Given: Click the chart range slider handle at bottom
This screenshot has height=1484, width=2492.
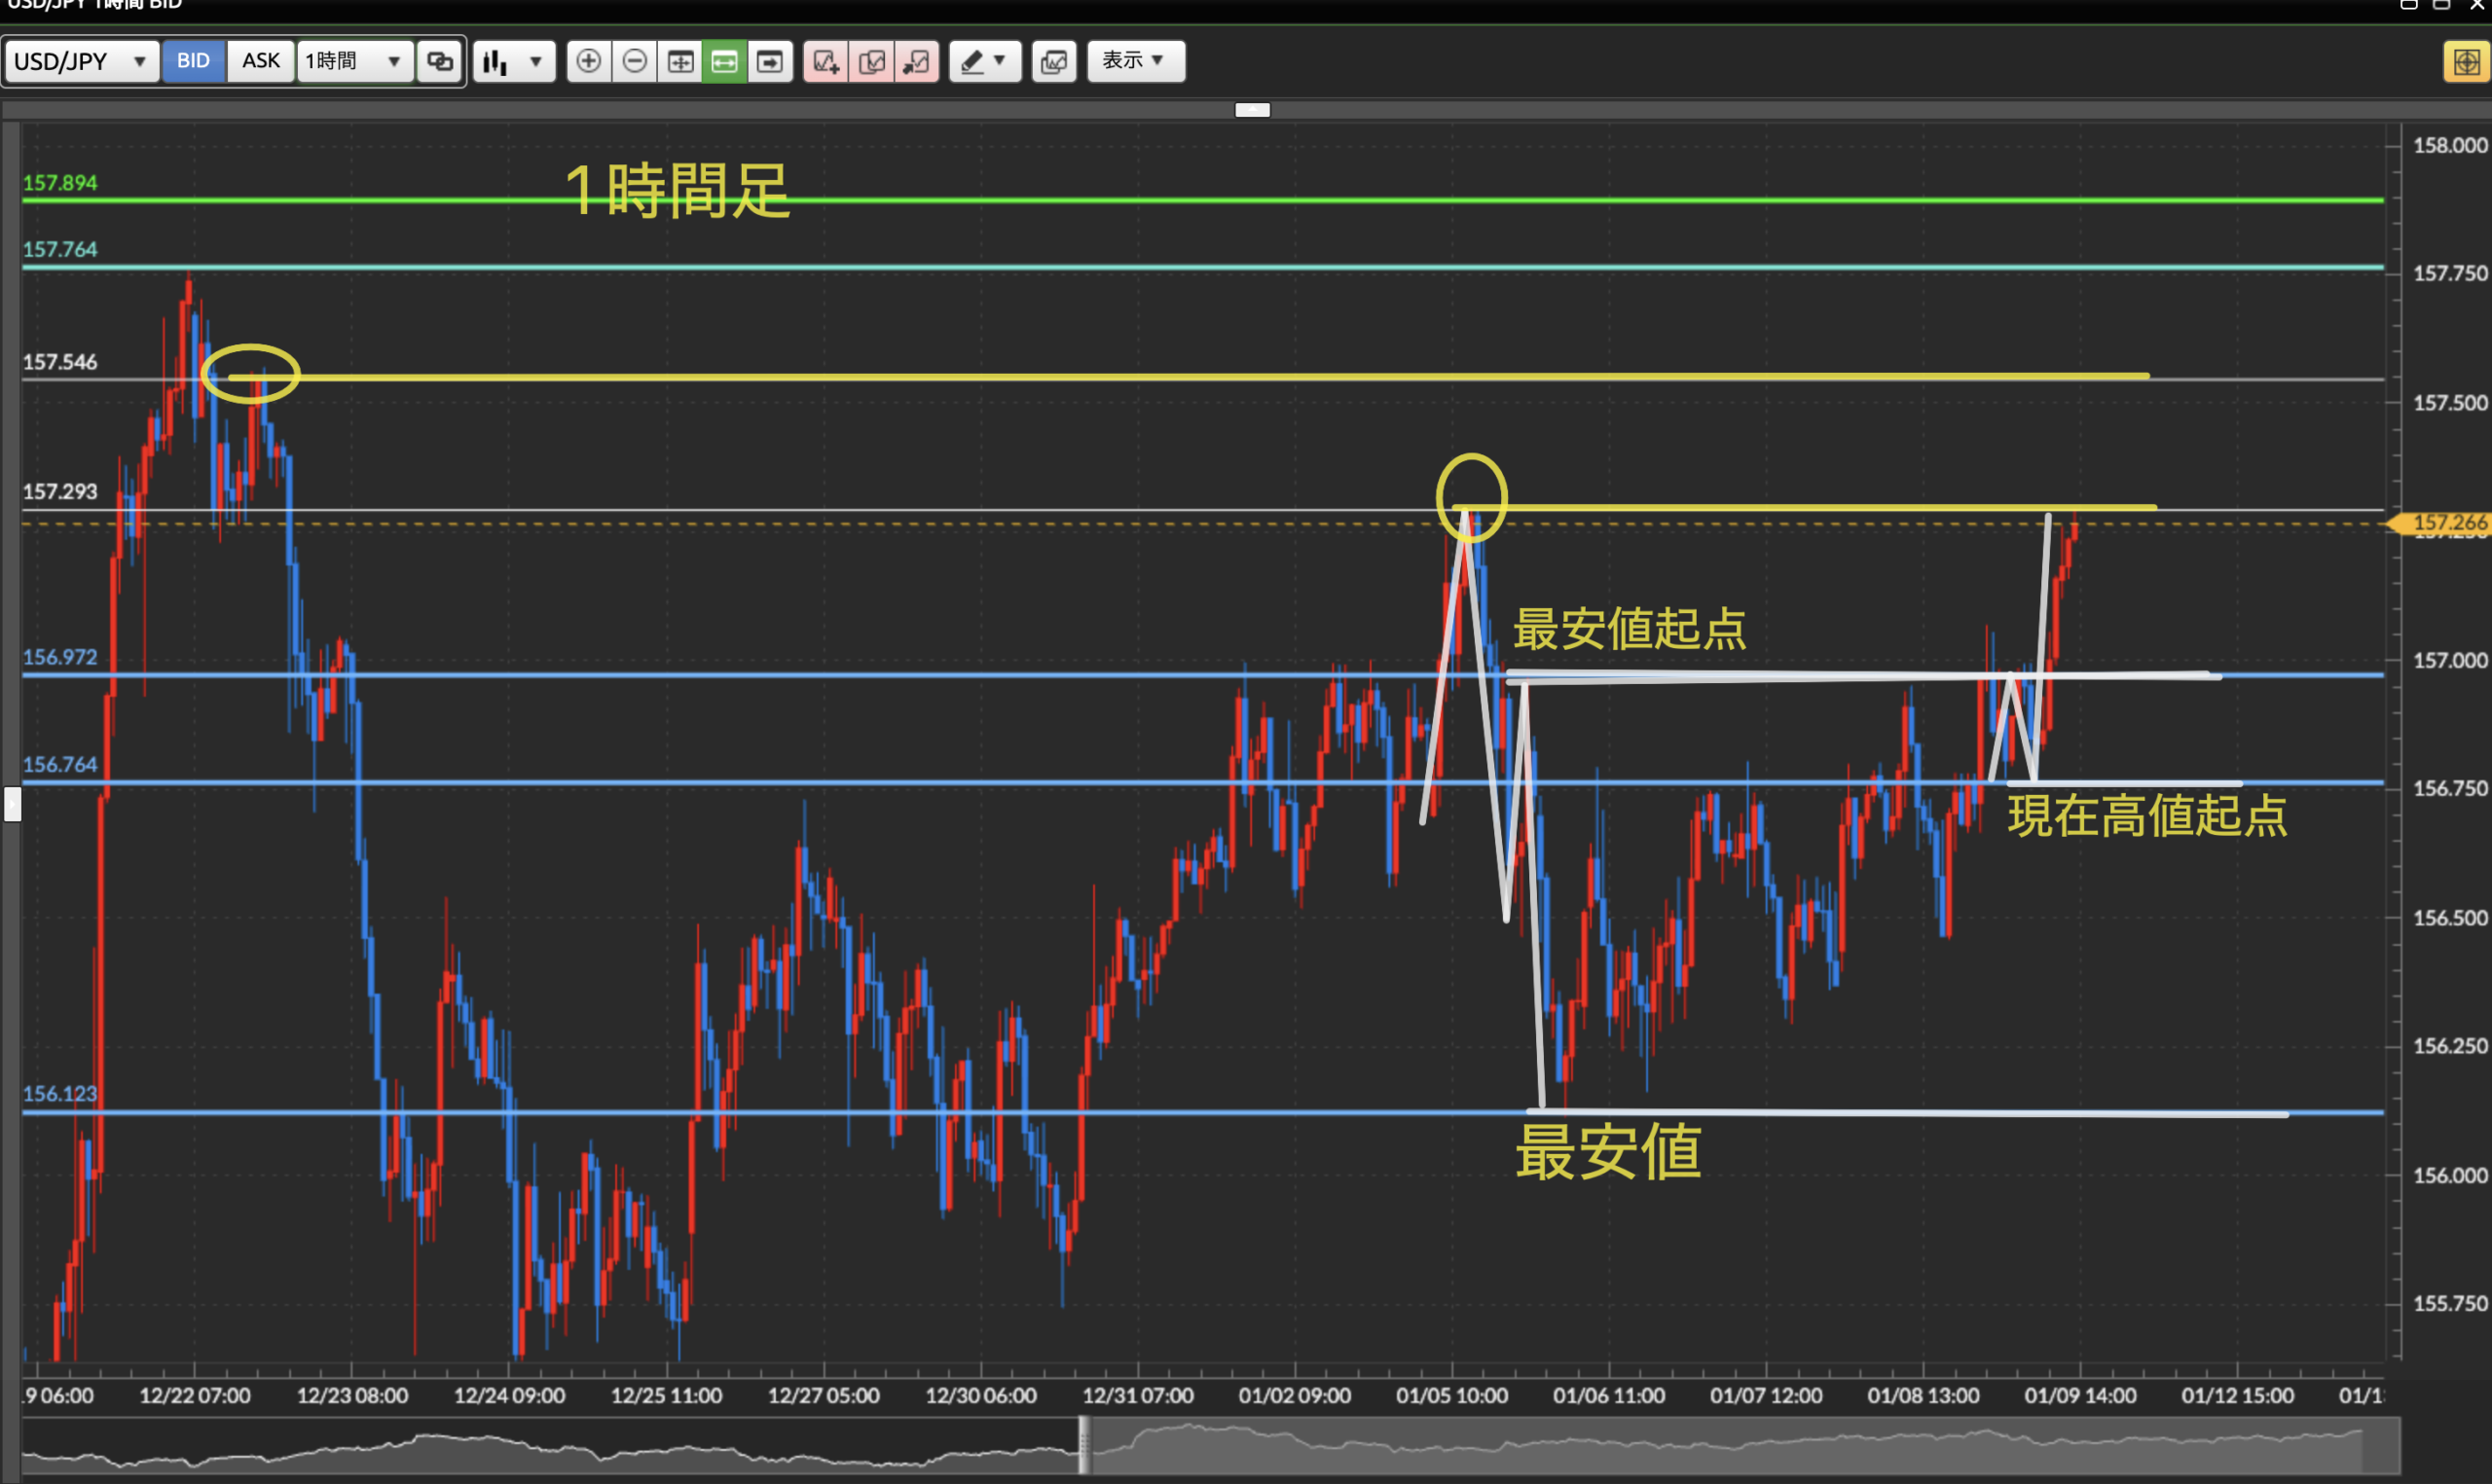Looking at the screenshot, I should coord(1084,1445).
